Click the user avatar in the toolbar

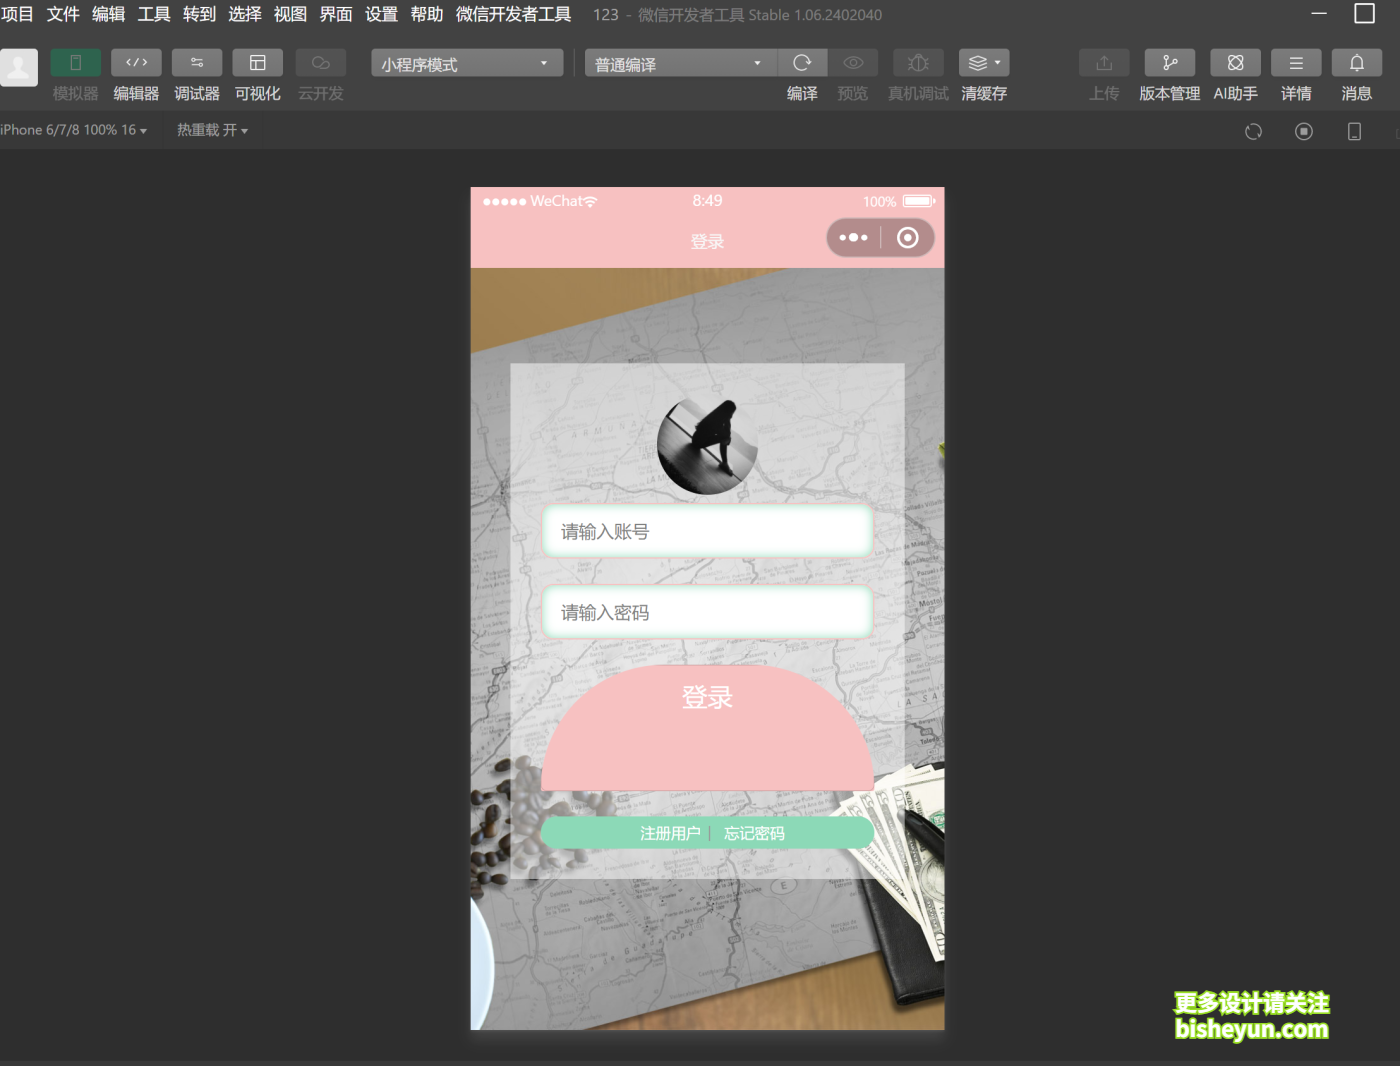click(19, 67)
